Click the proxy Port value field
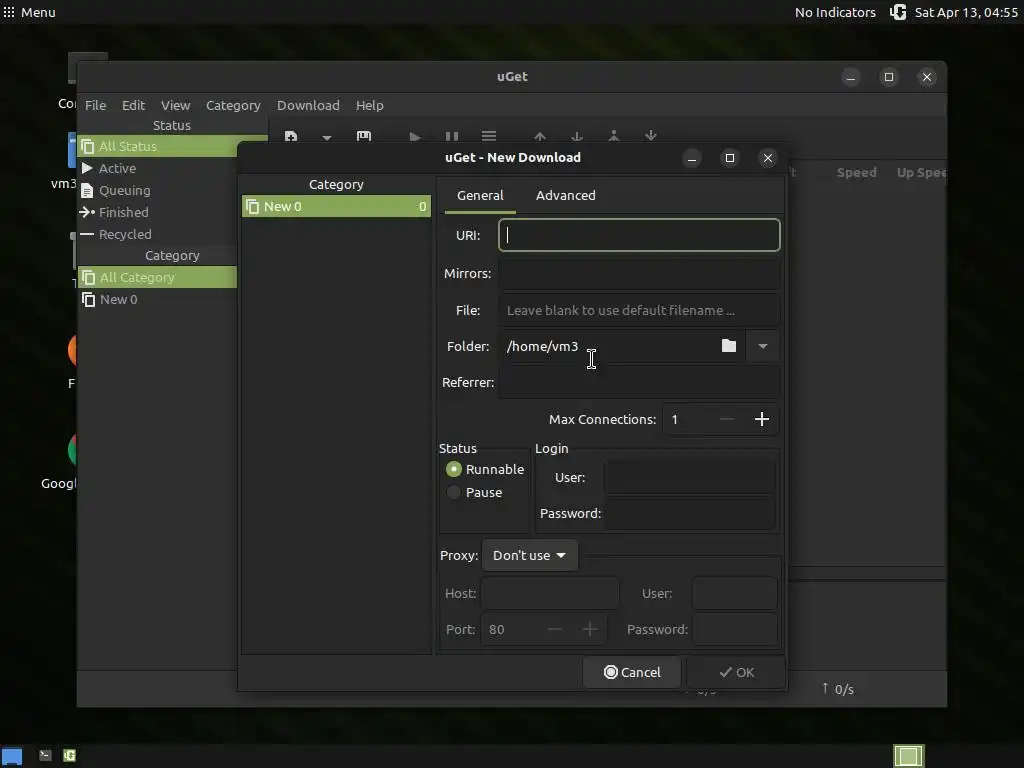The width and height of the screenshot is (1024, 768). click(509, 629)
